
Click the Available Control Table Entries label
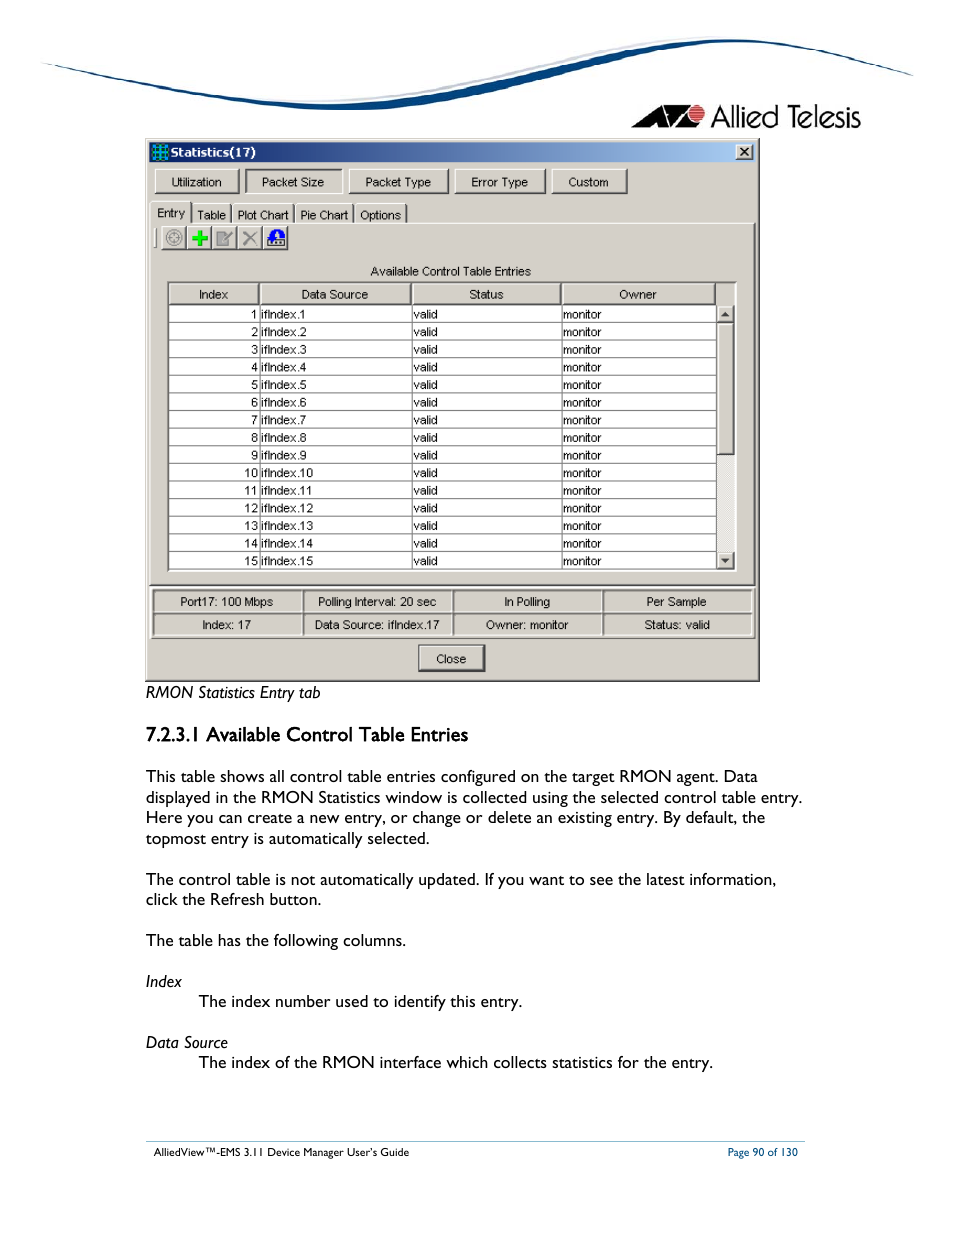pyautogui.click(x=450, y=271)
